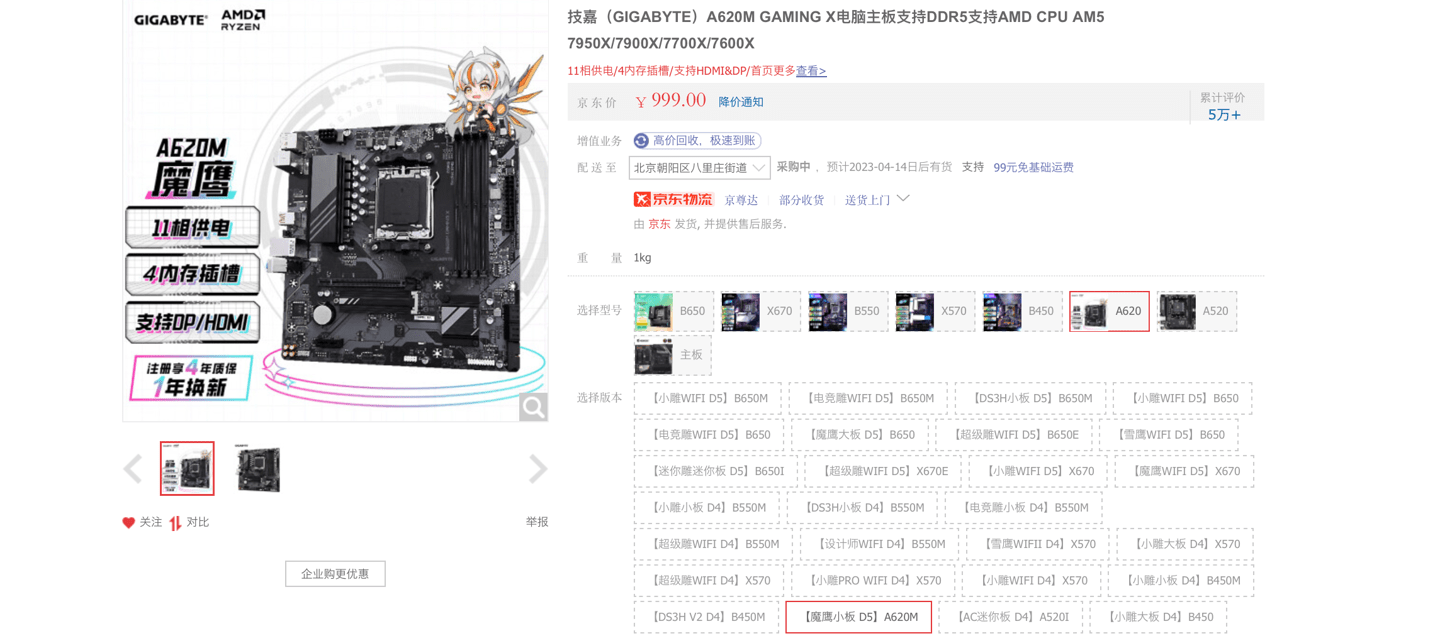The width and height of the screenshot is (1440, 636).
Task: Click the red heart 关注 icon
Action: click(128, 523)
